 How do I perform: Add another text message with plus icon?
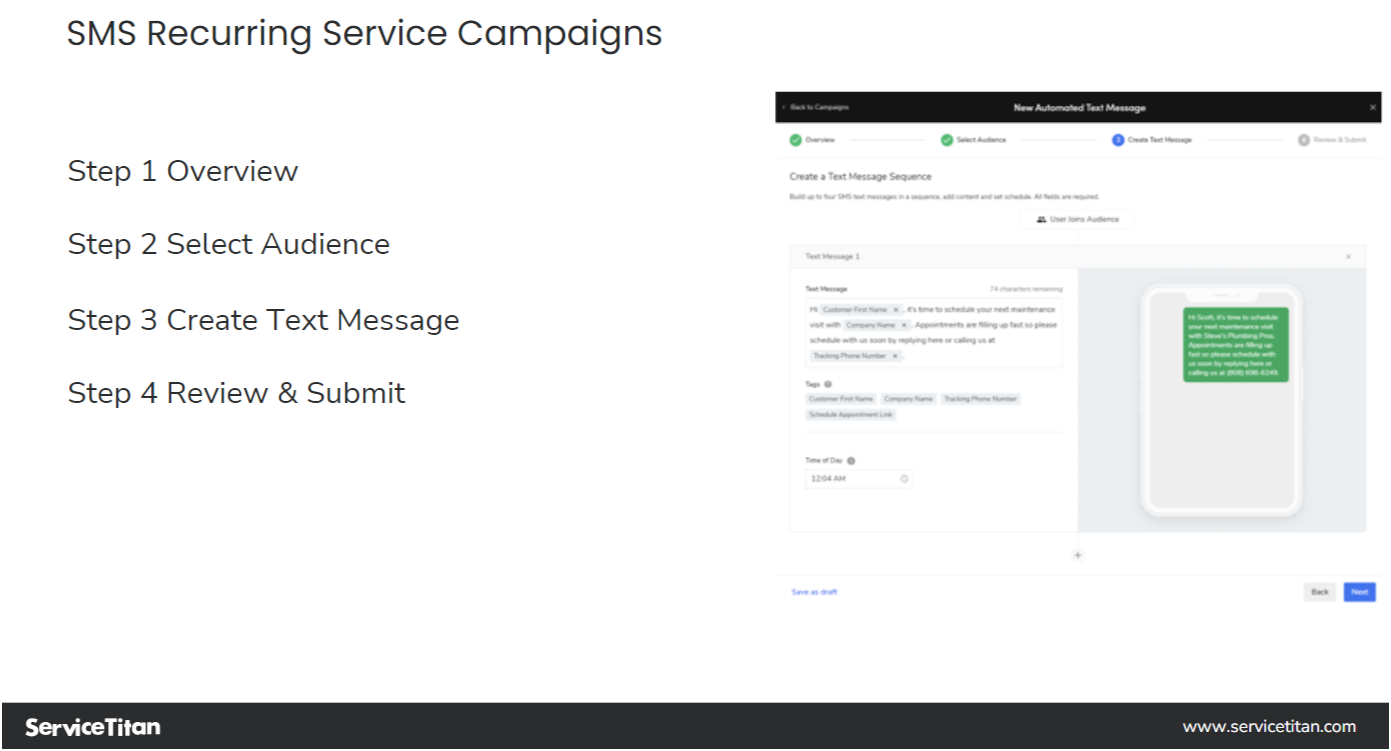pos(1077,555)
